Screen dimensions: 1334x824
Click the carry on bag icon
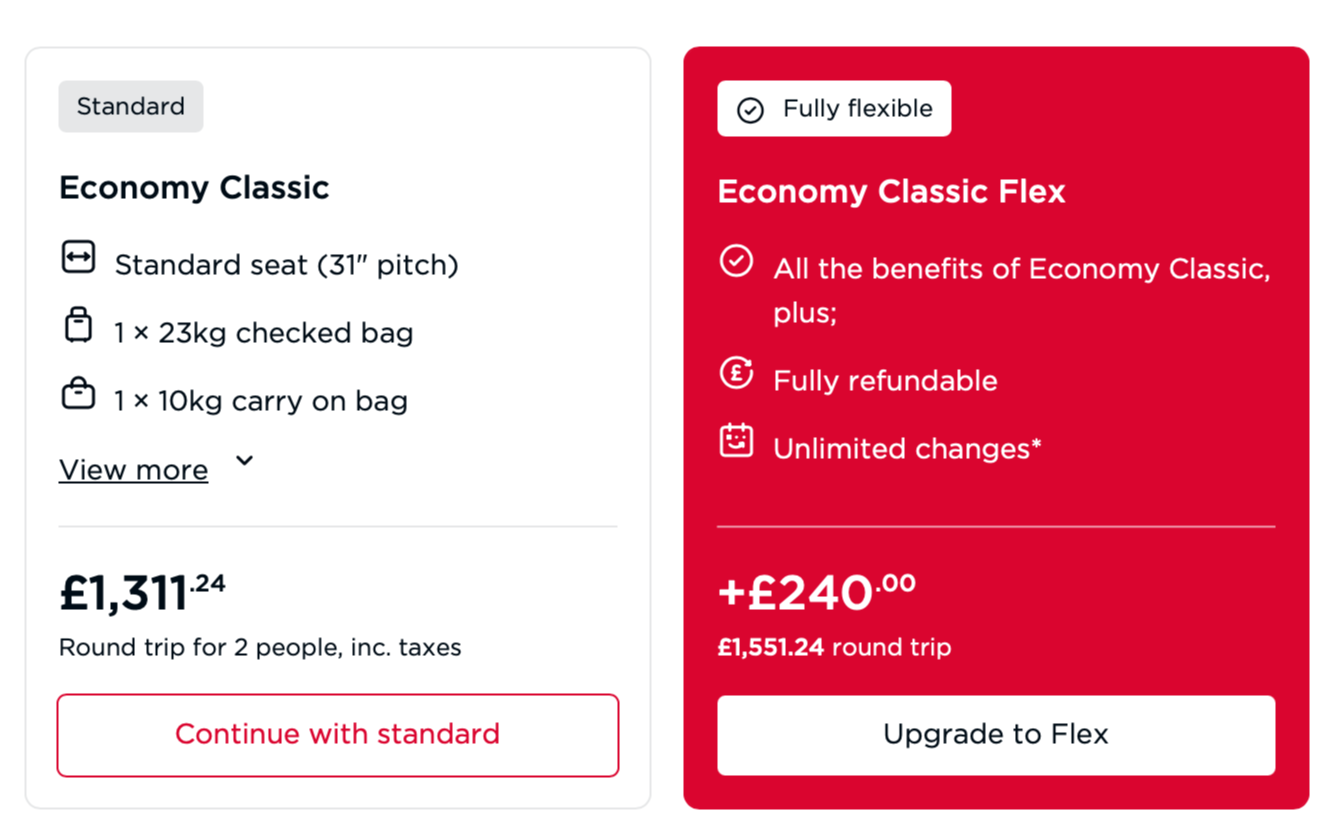coord(78,394)
